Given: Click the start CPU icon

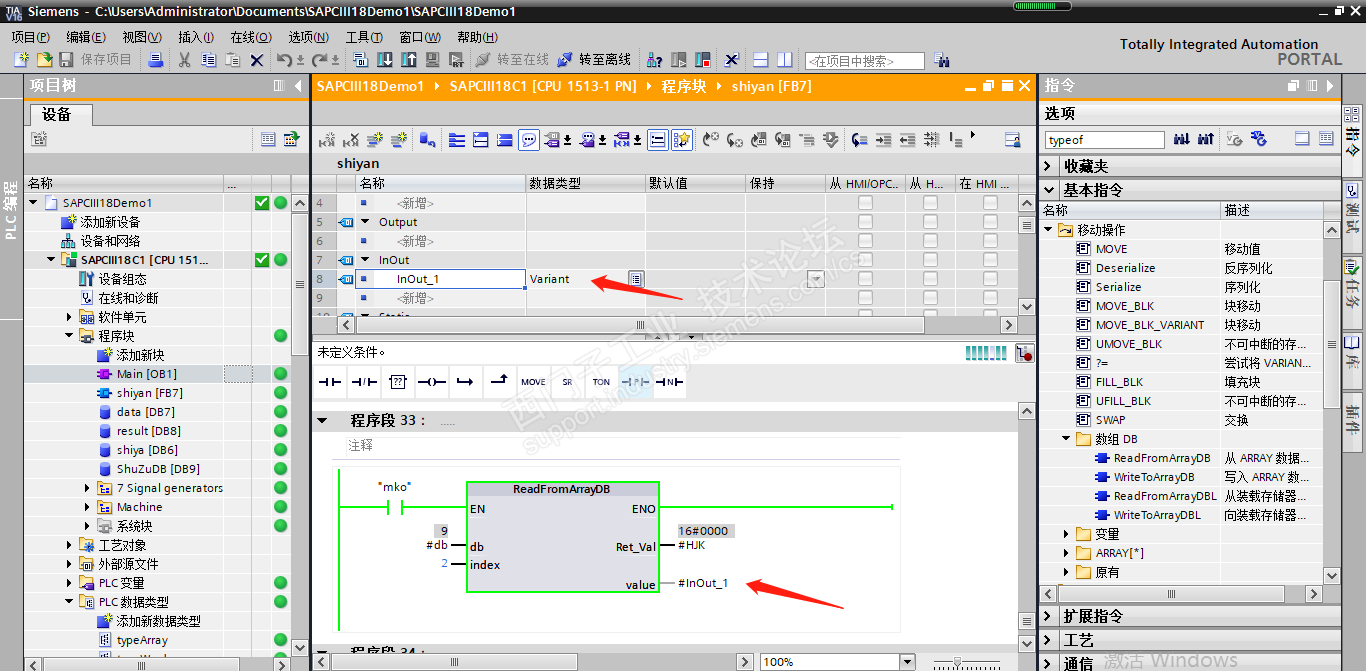Looking at the screenshot, I should pyautogui.click(x=680, y=60).
